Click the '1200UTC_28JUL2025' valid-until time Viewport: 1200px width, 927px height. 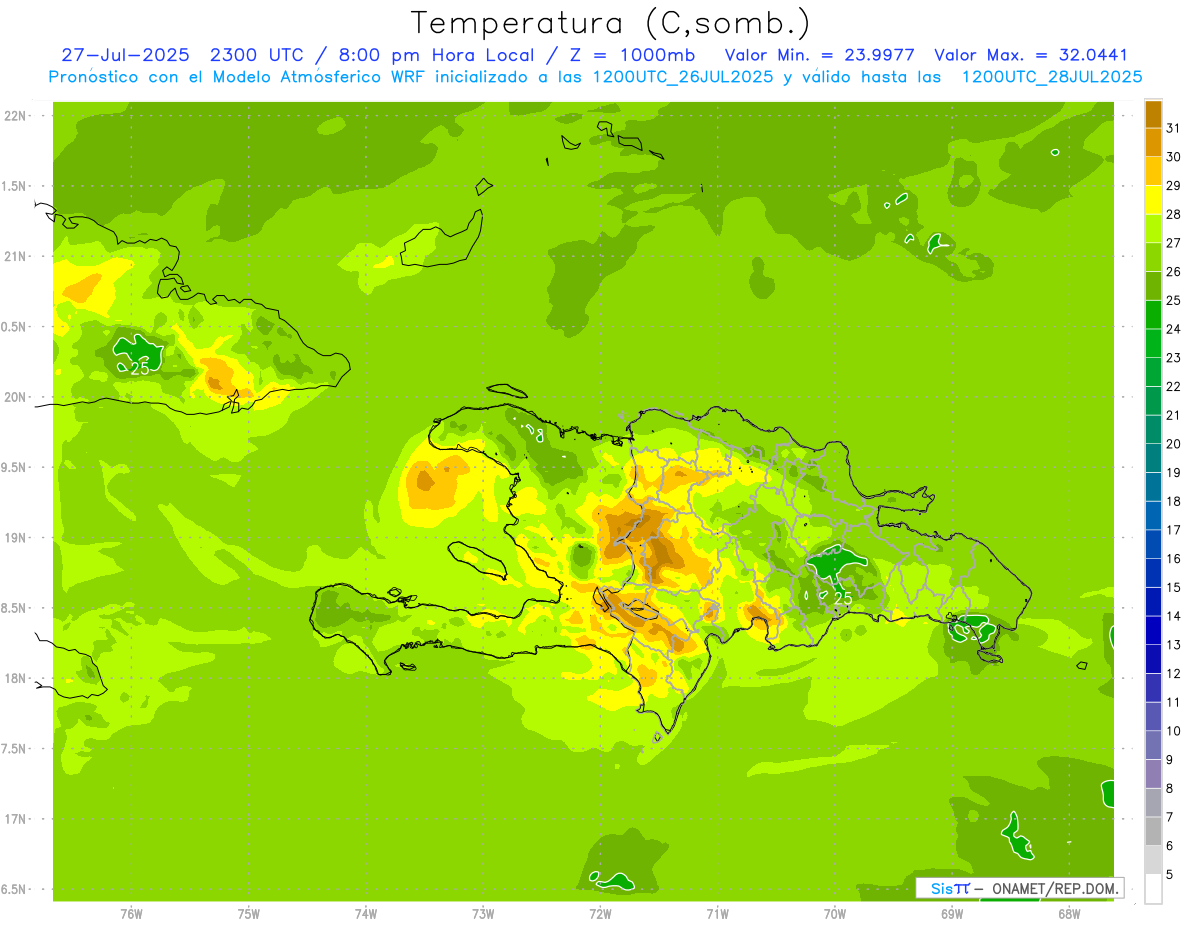(1052, 77)
